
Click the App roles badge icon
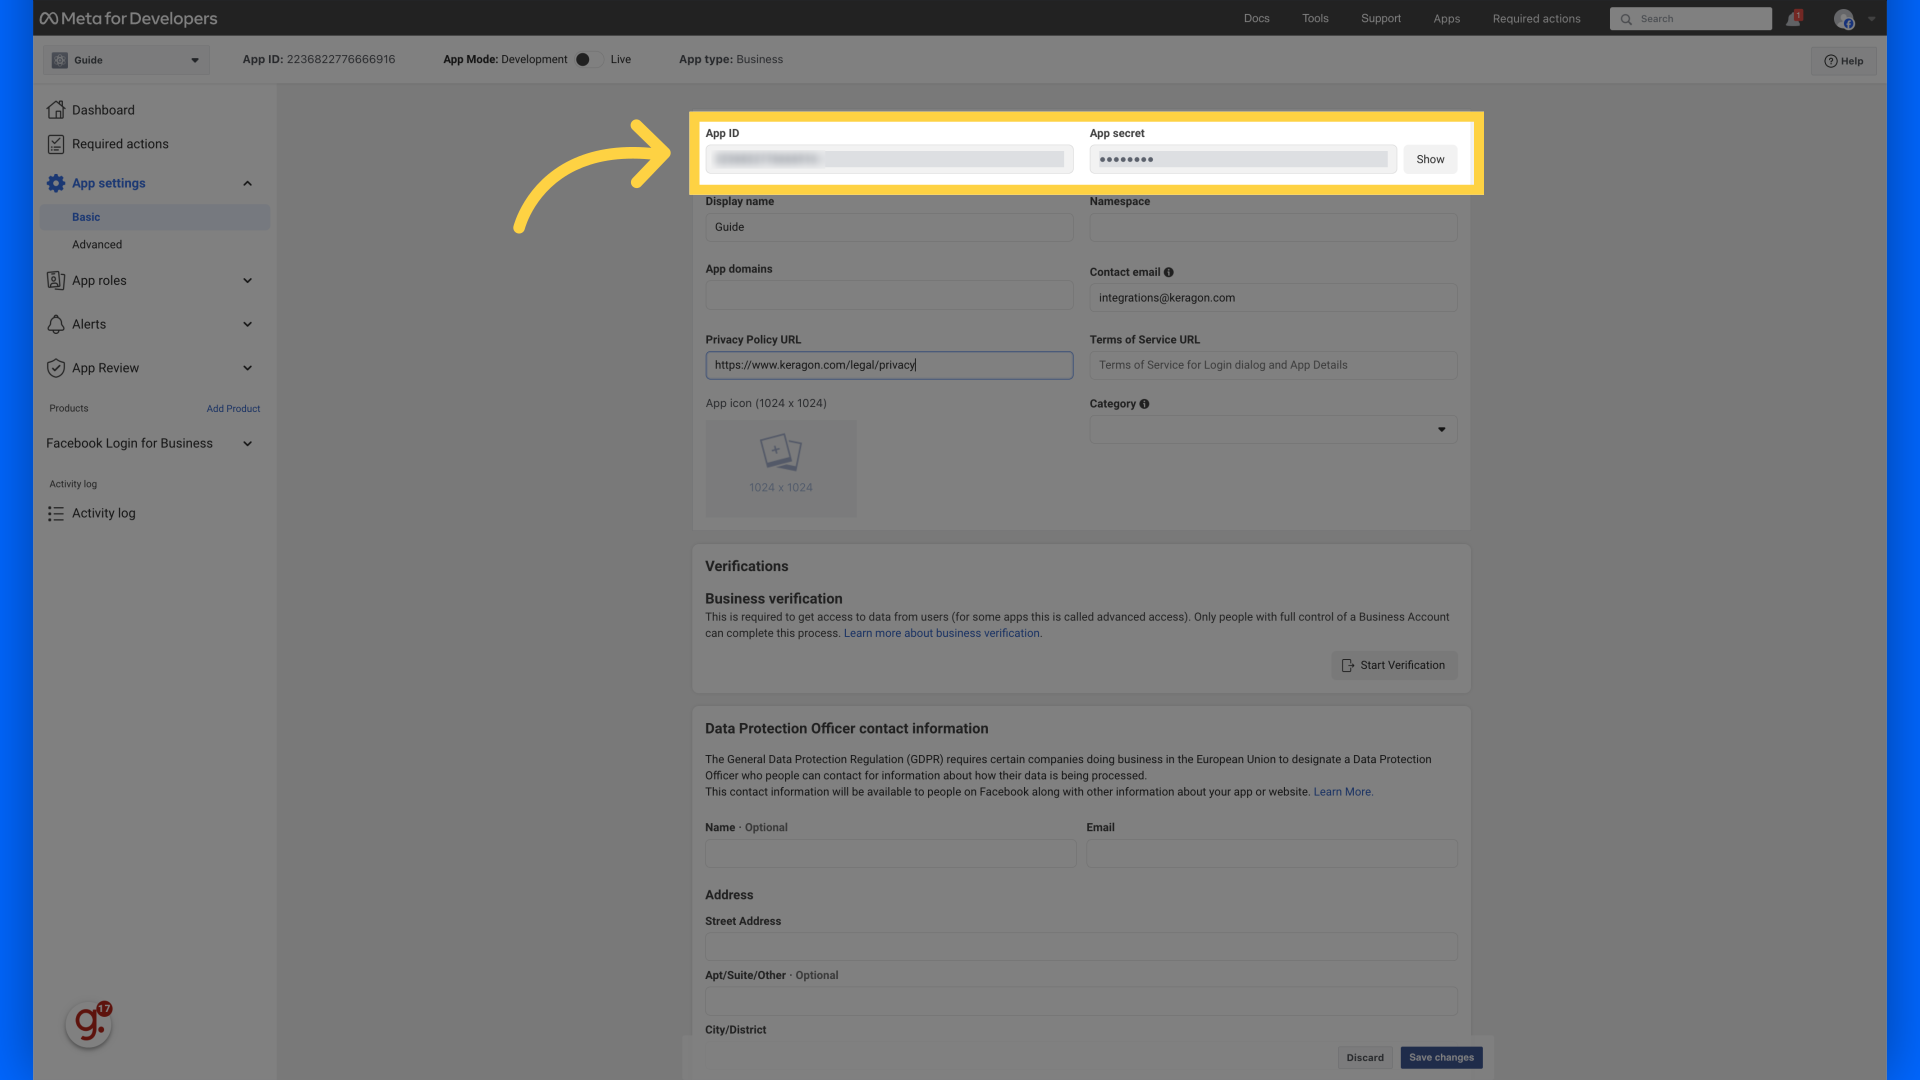click(56, 281)
